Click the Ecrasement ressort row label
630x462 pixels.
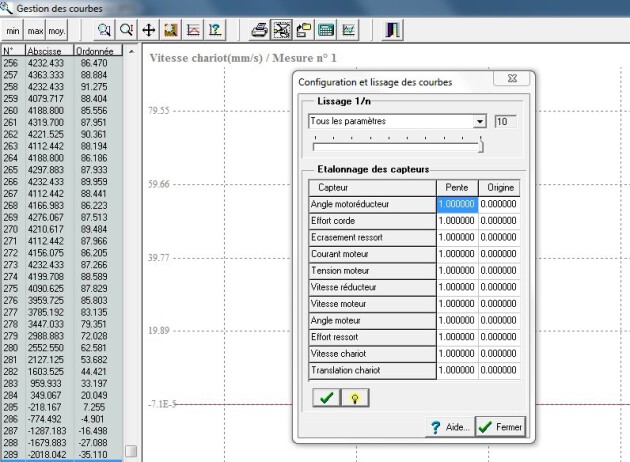(372, 237)
